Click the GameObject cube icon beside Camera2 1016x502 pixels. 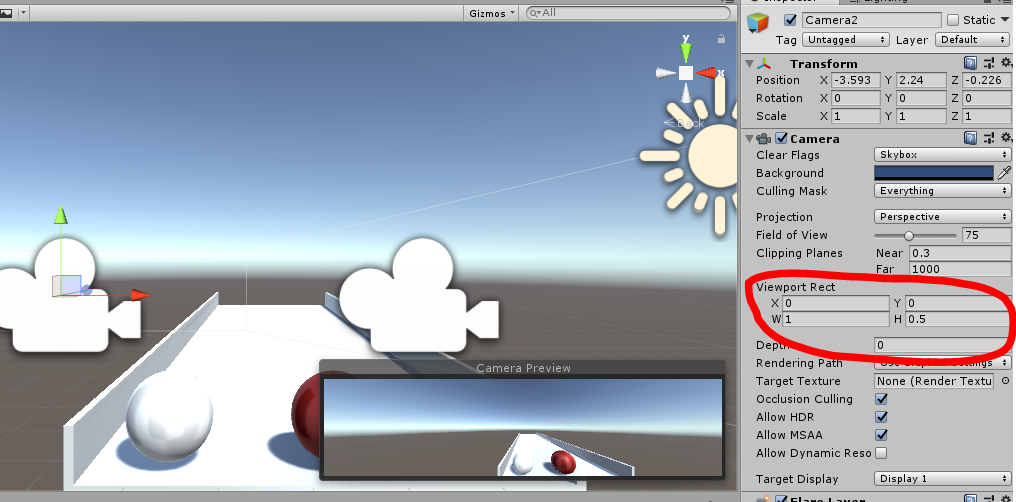tap(757, 23)
